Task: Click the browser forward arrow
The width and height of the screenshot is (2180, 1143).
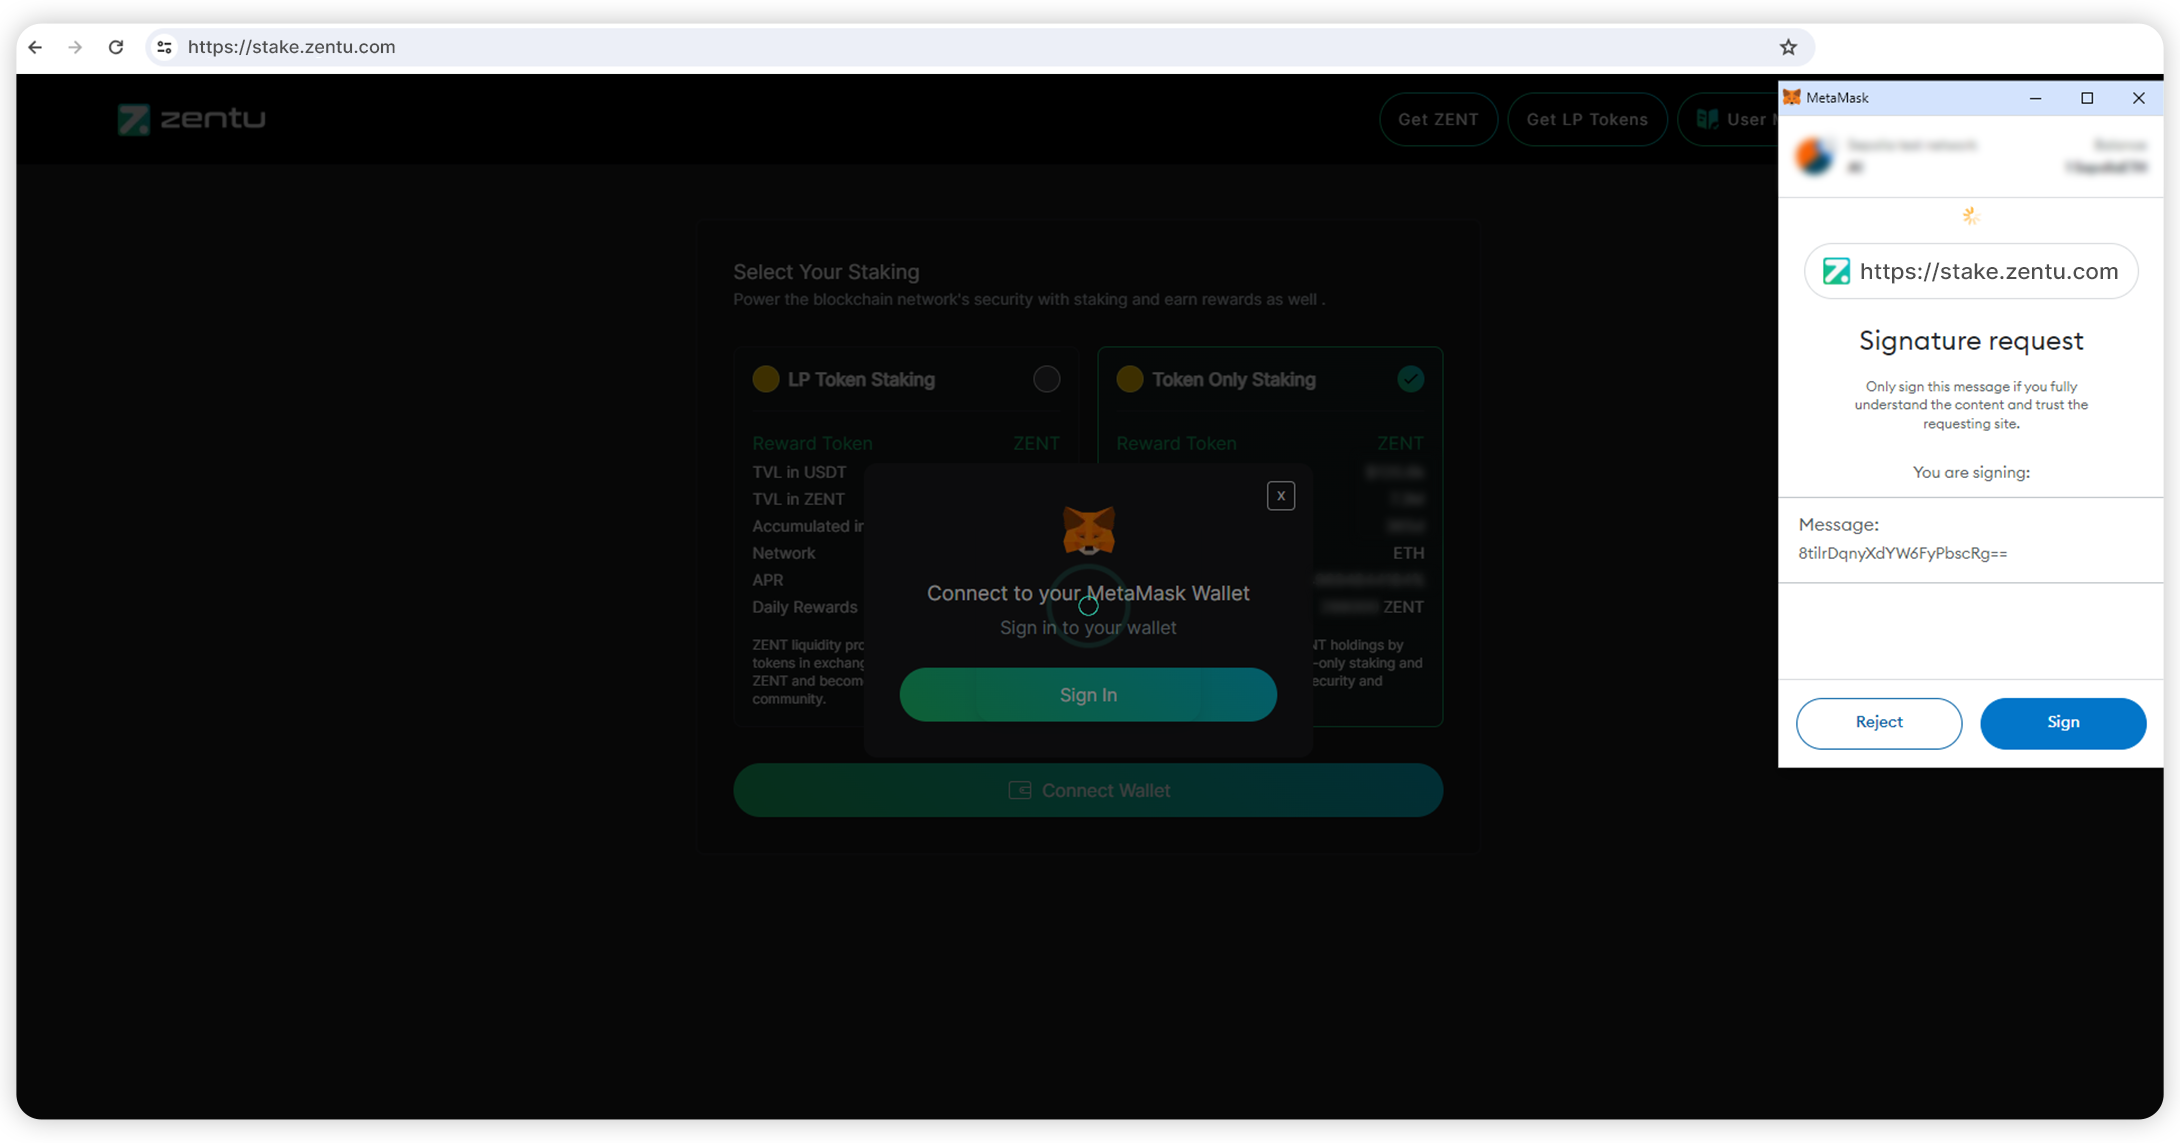Action: 75,47
